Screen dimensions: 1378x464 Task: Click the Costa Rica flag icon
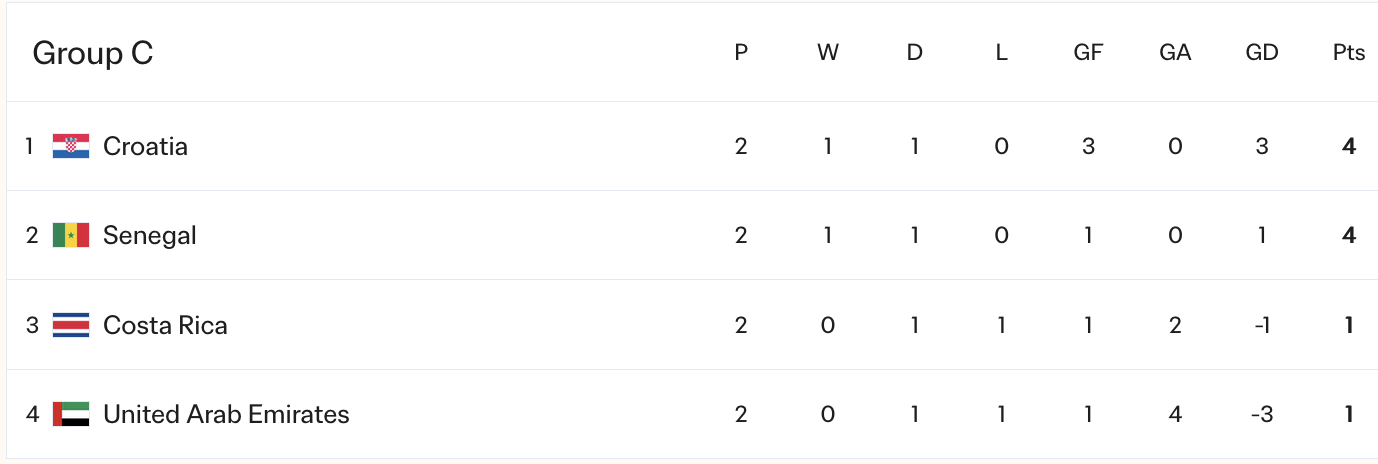71,325
